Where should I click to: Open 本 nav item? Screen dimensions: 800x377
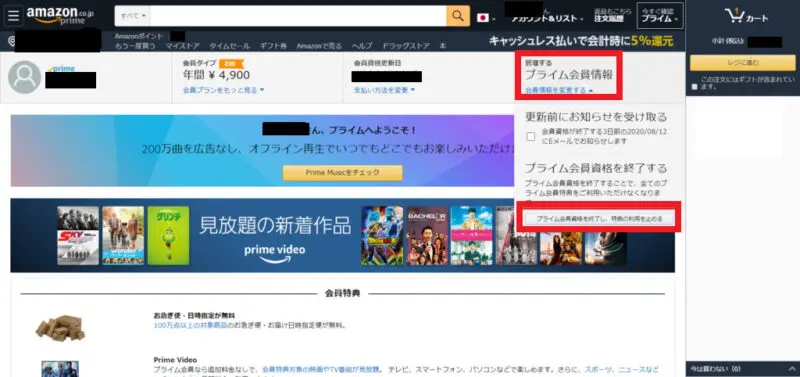coord(443,46)
